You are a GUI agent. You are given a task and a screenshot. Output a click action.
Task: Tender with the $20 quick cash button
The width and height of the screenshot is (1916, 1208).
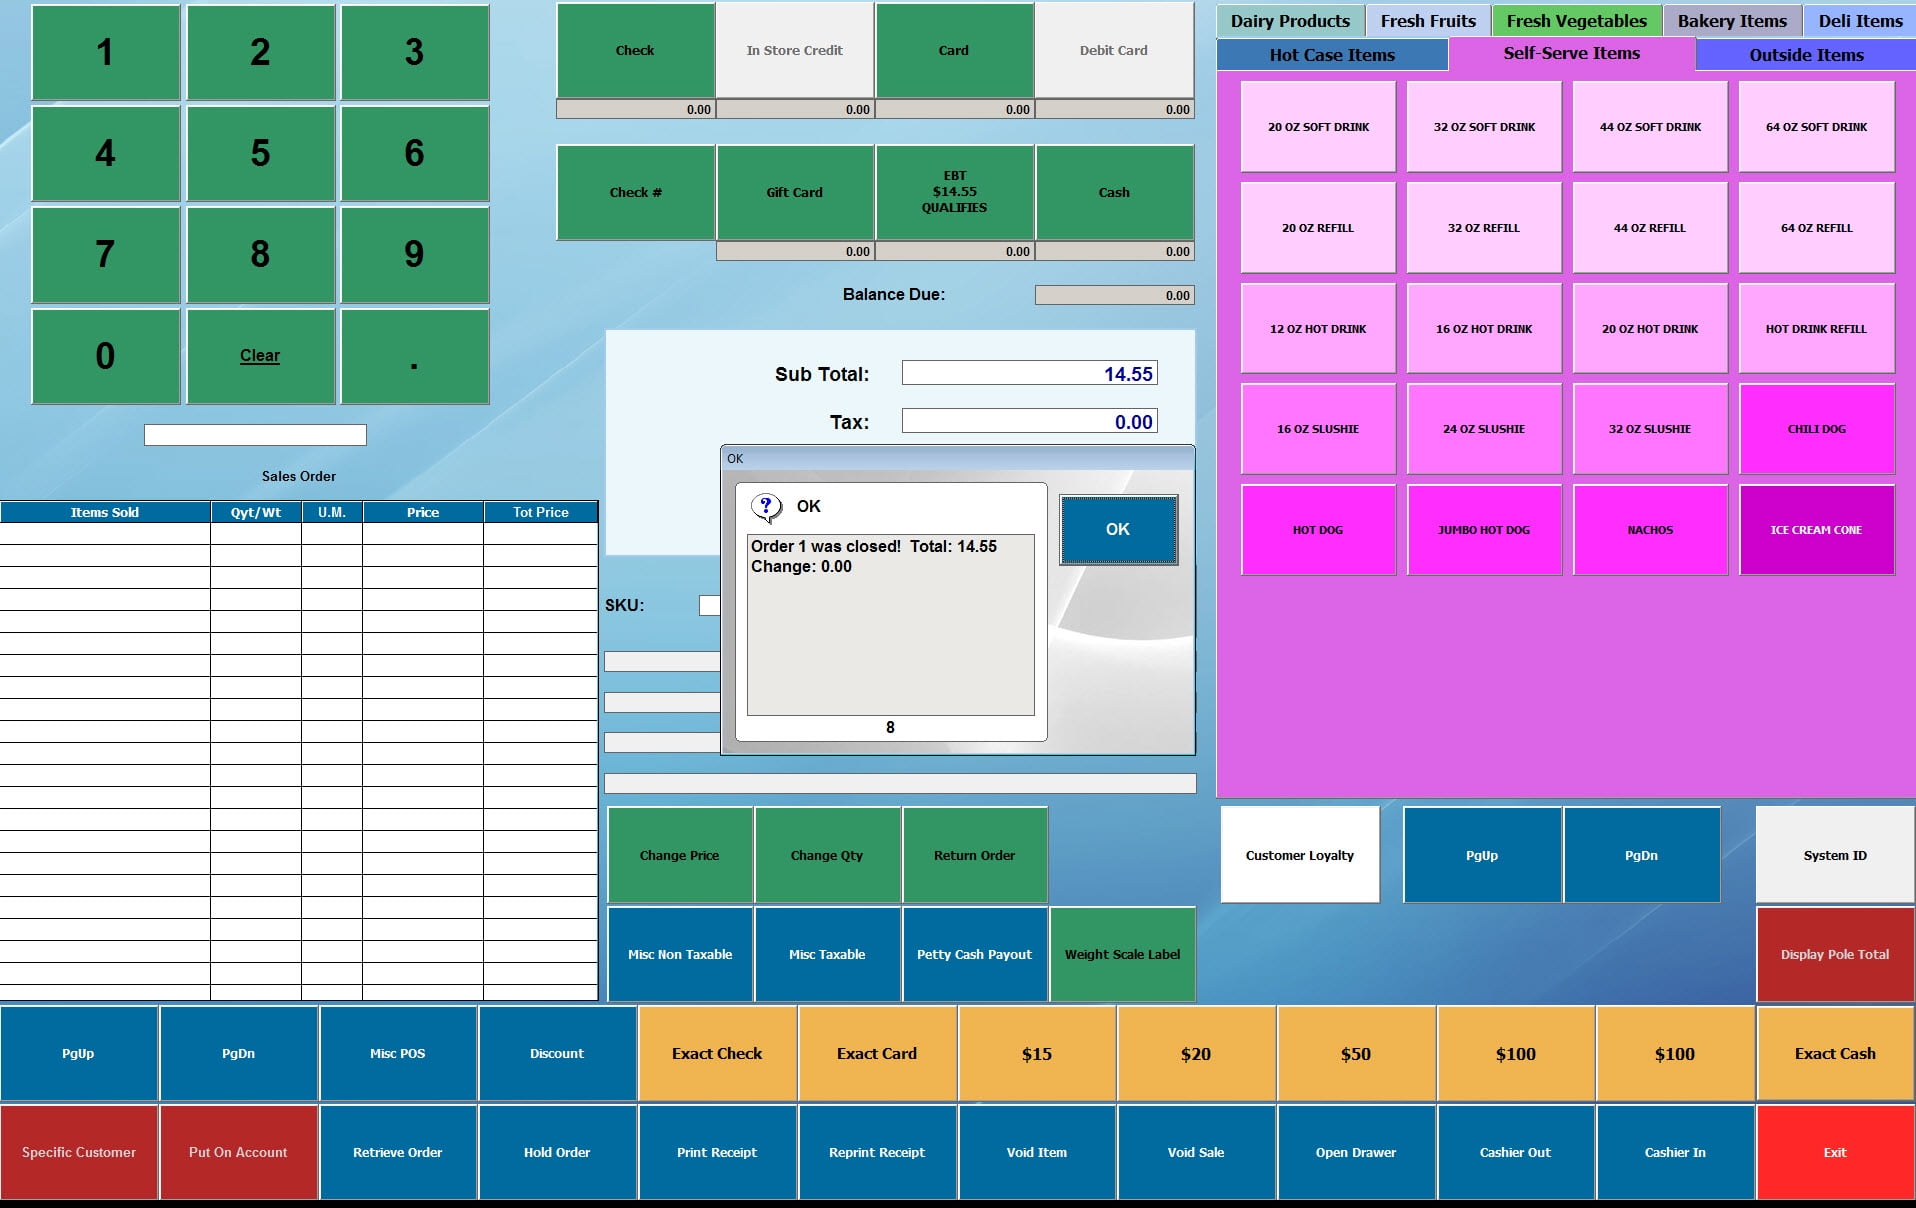coord(1196,1054)
